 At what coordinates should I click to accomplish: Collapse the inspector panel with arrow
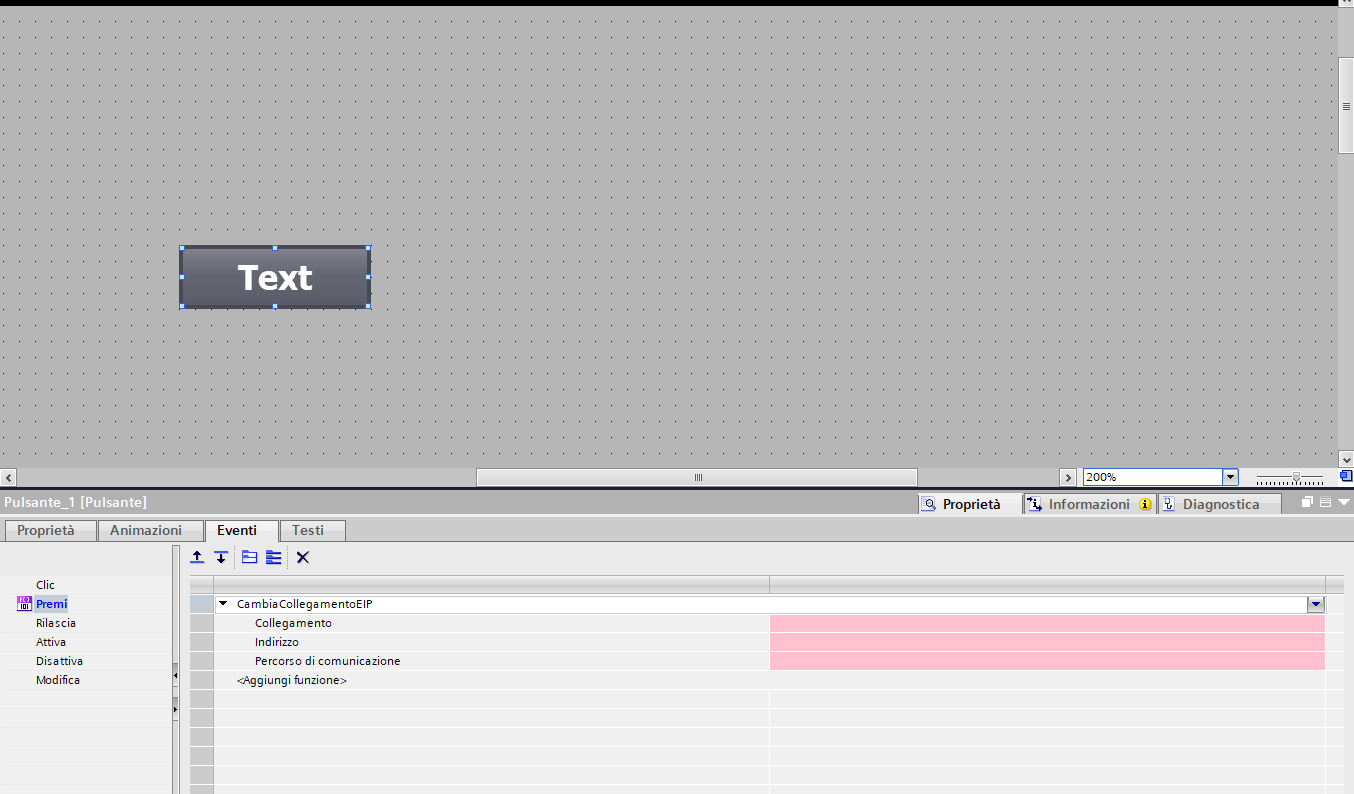[1344, 502]
